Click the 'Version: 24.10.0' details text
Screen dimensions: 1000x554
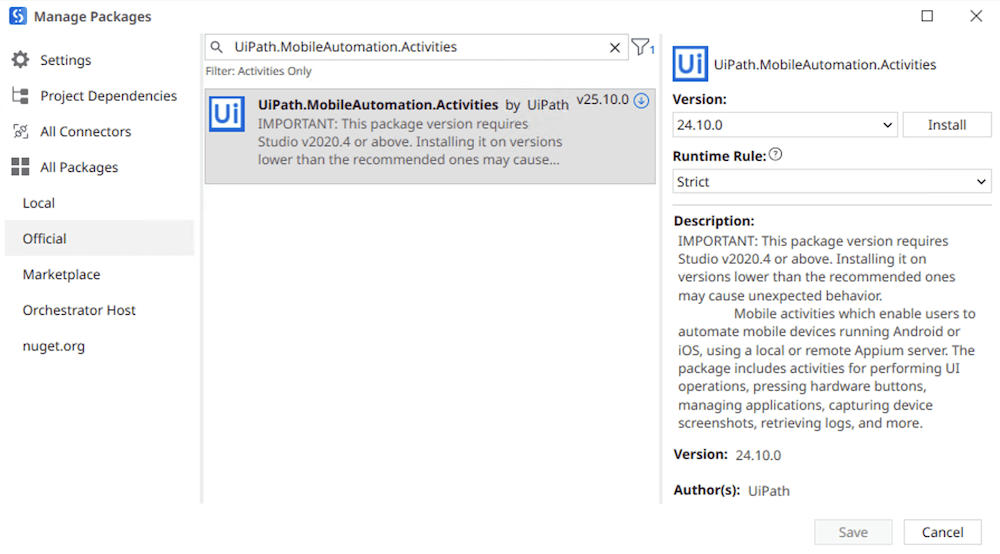[727, 455]
